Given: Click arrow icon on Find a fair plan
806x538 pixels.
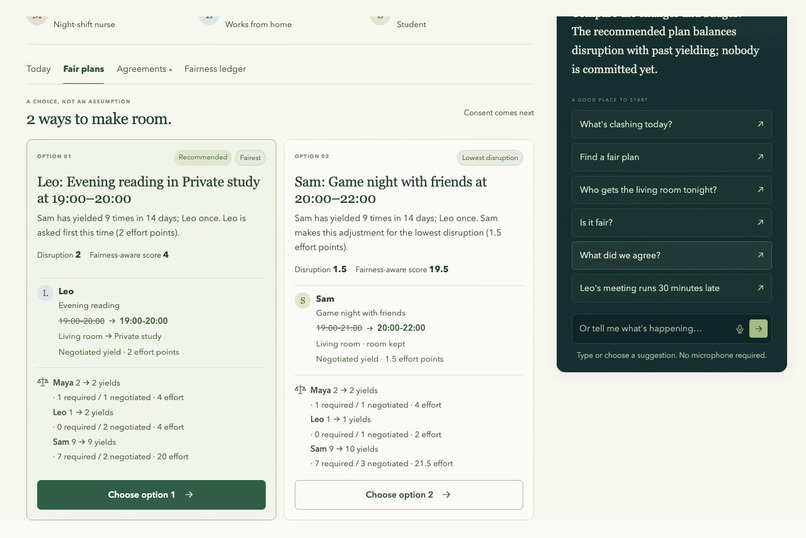Looking at the screenshot, I should click(760, 157).
